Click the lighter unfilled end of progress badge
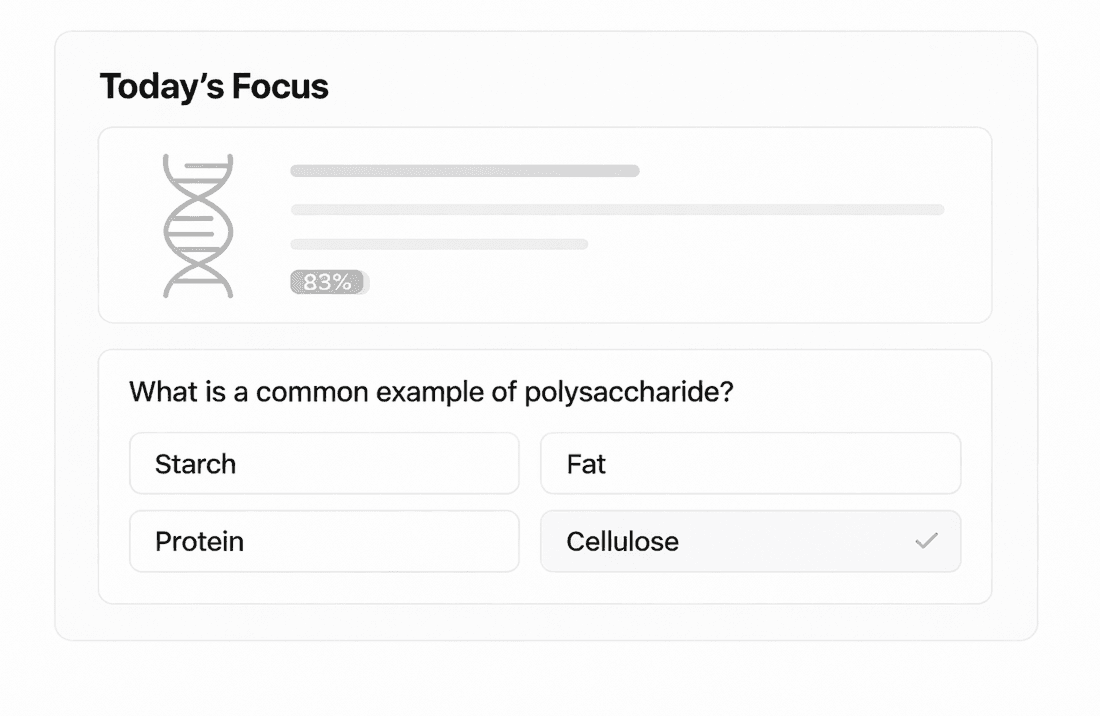The image size is (1100, 716). click(366, 282)
